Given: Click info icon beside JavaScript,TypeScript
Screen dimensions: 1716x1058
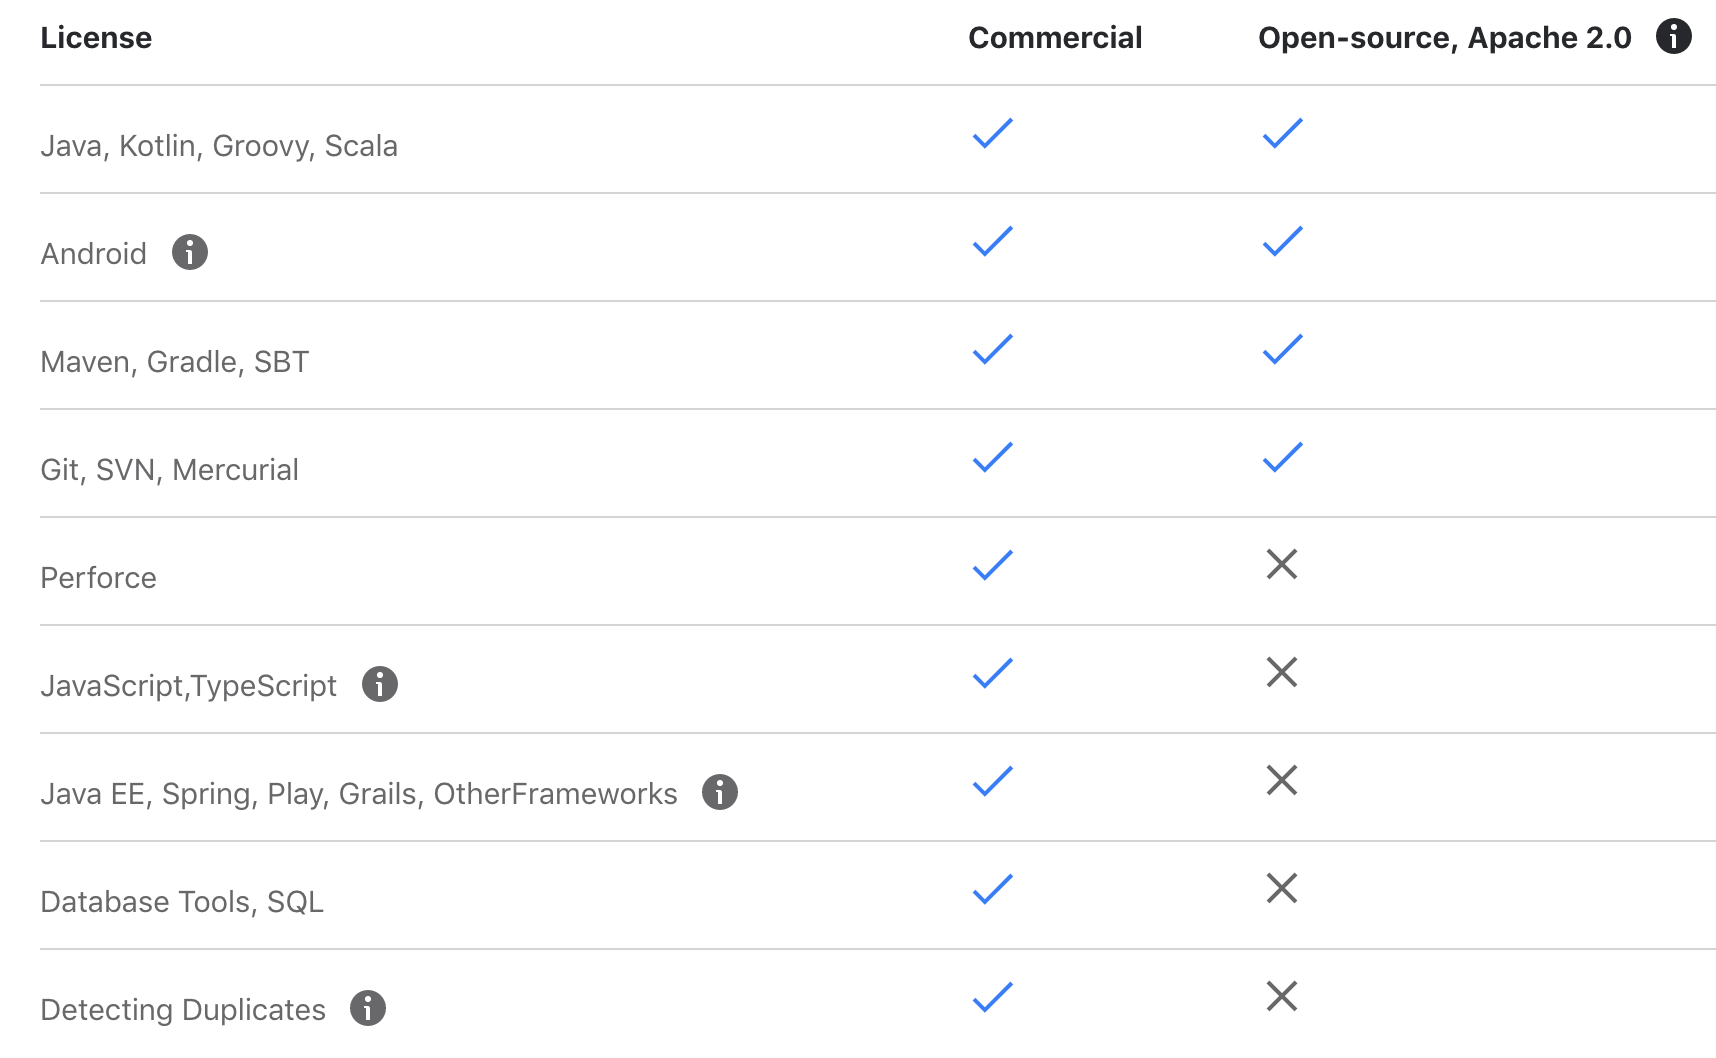Looking at the screenshot, I should [380, 684].
